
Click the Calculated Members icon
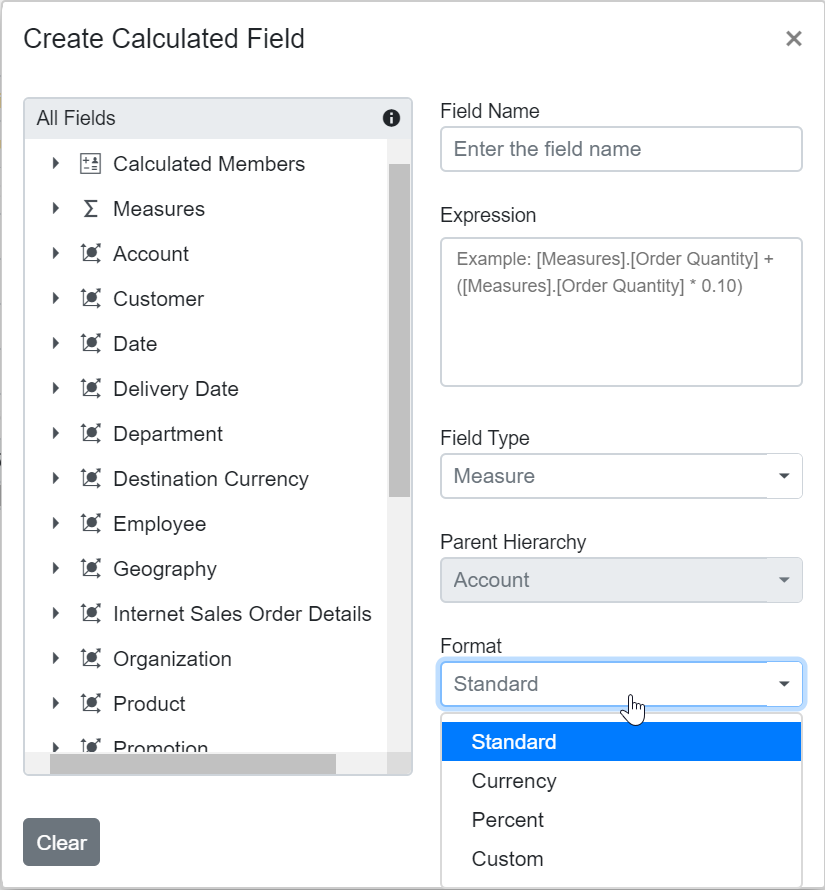pos(91,163)
